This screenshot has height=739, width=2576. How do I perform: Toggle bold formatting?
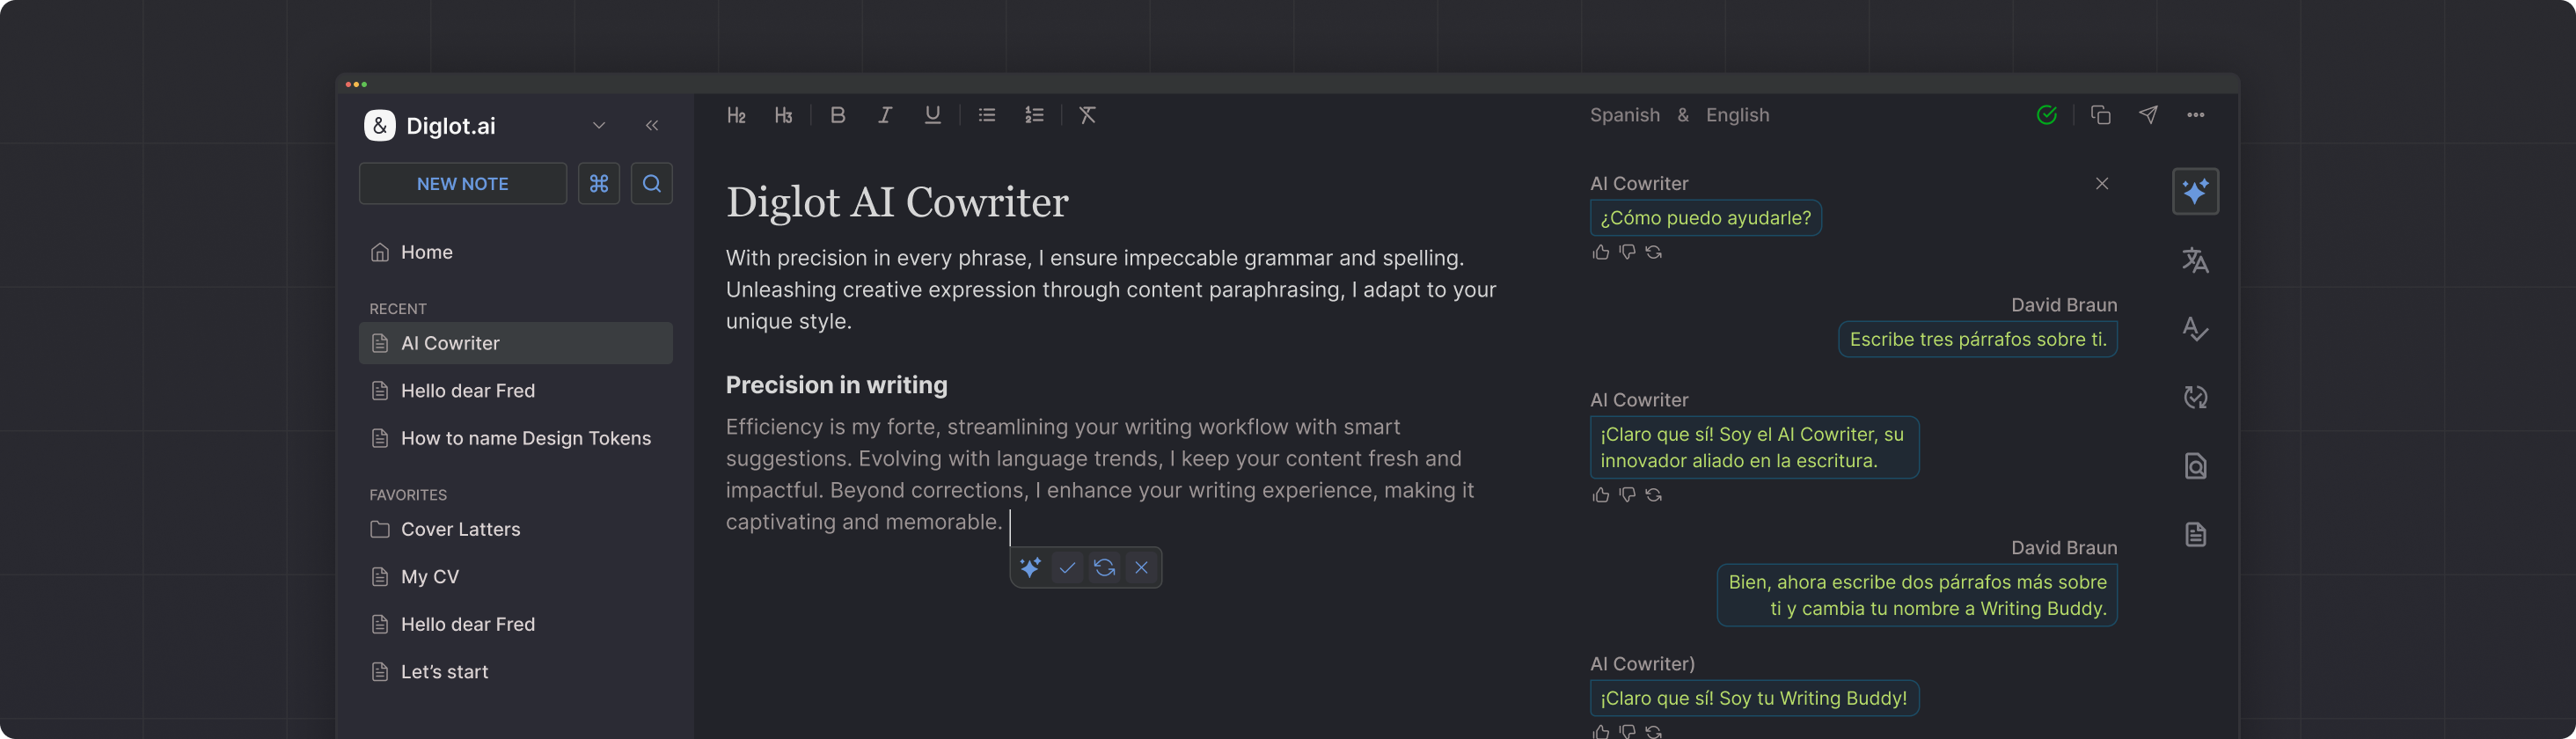pyautogui.click(x=838, y=115)
